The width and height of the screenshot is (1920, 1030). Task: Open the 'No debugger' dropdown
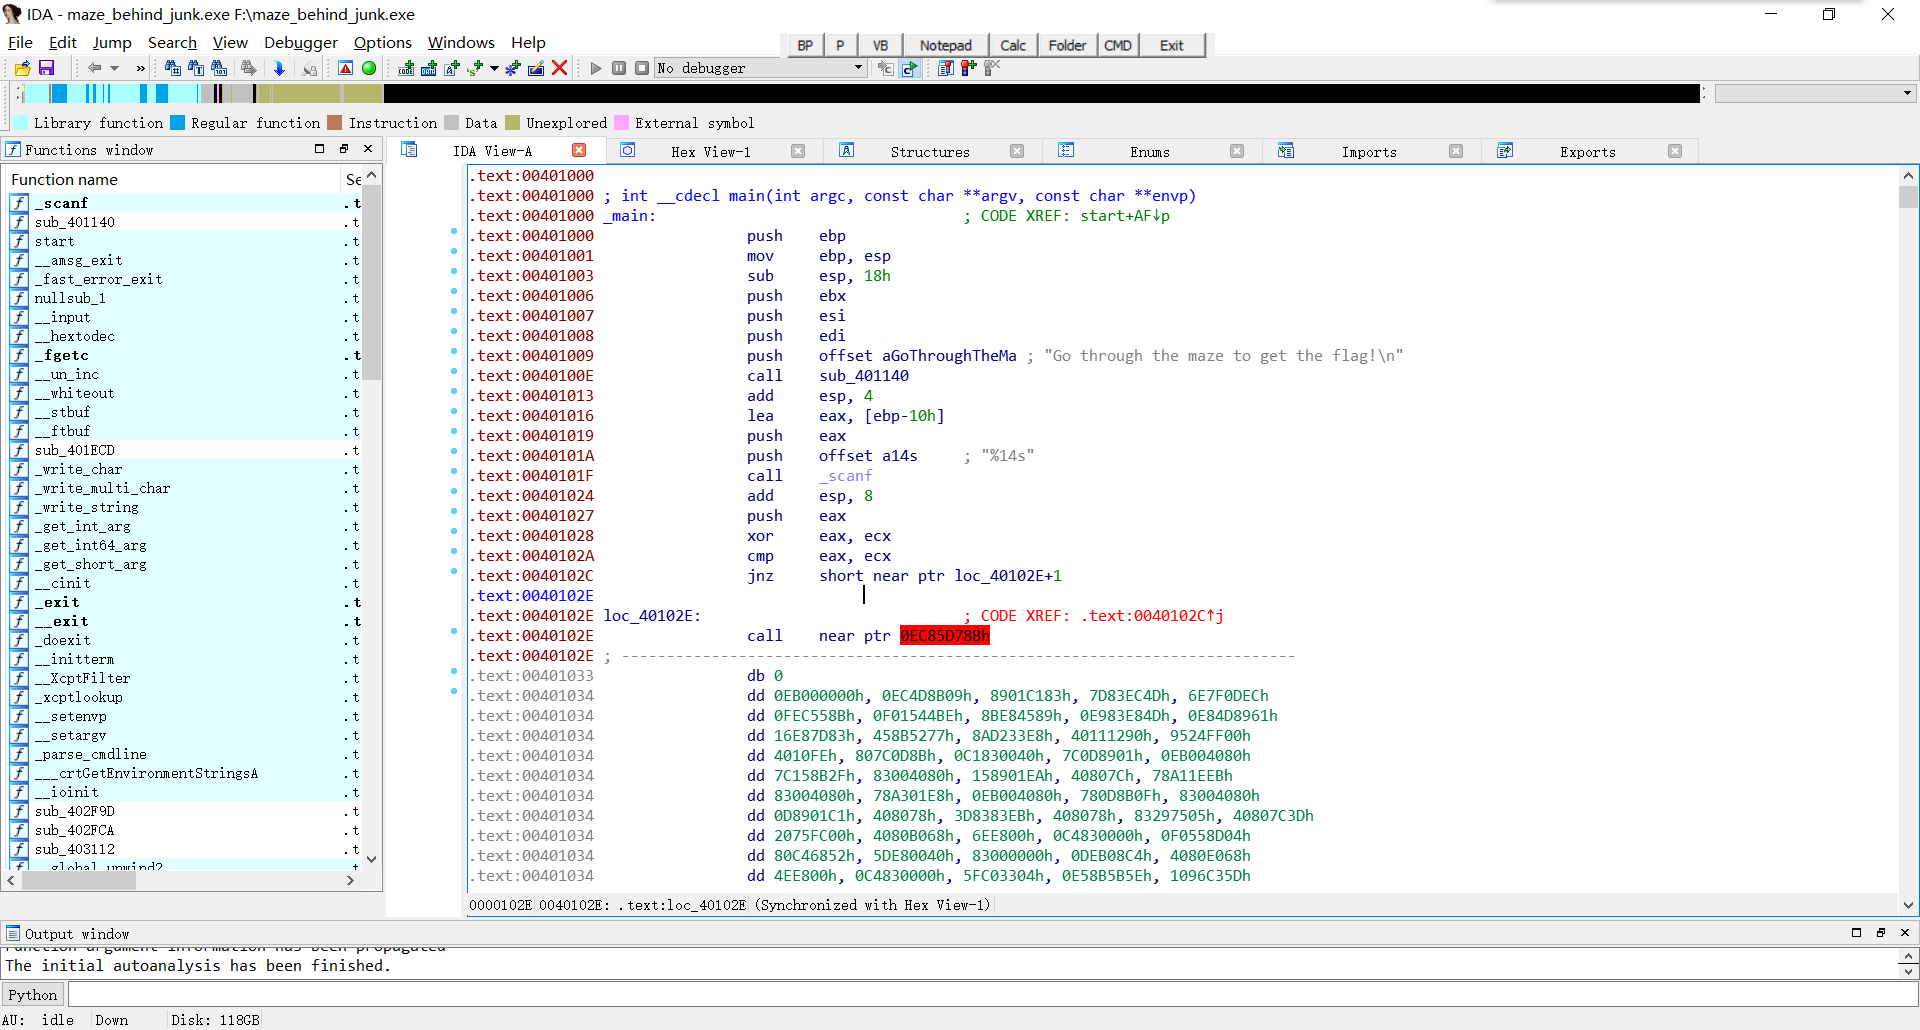point(858,68)
